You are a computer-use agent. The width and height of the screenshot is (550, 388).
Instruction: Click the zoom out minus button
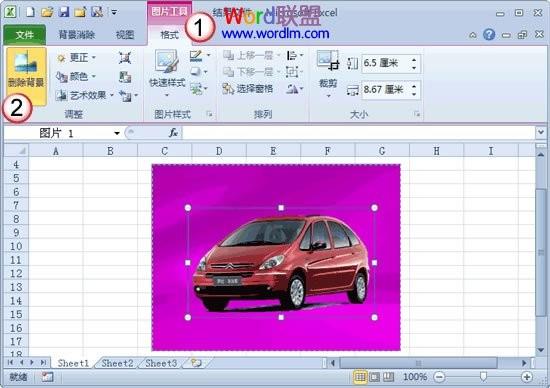(439, 377)
